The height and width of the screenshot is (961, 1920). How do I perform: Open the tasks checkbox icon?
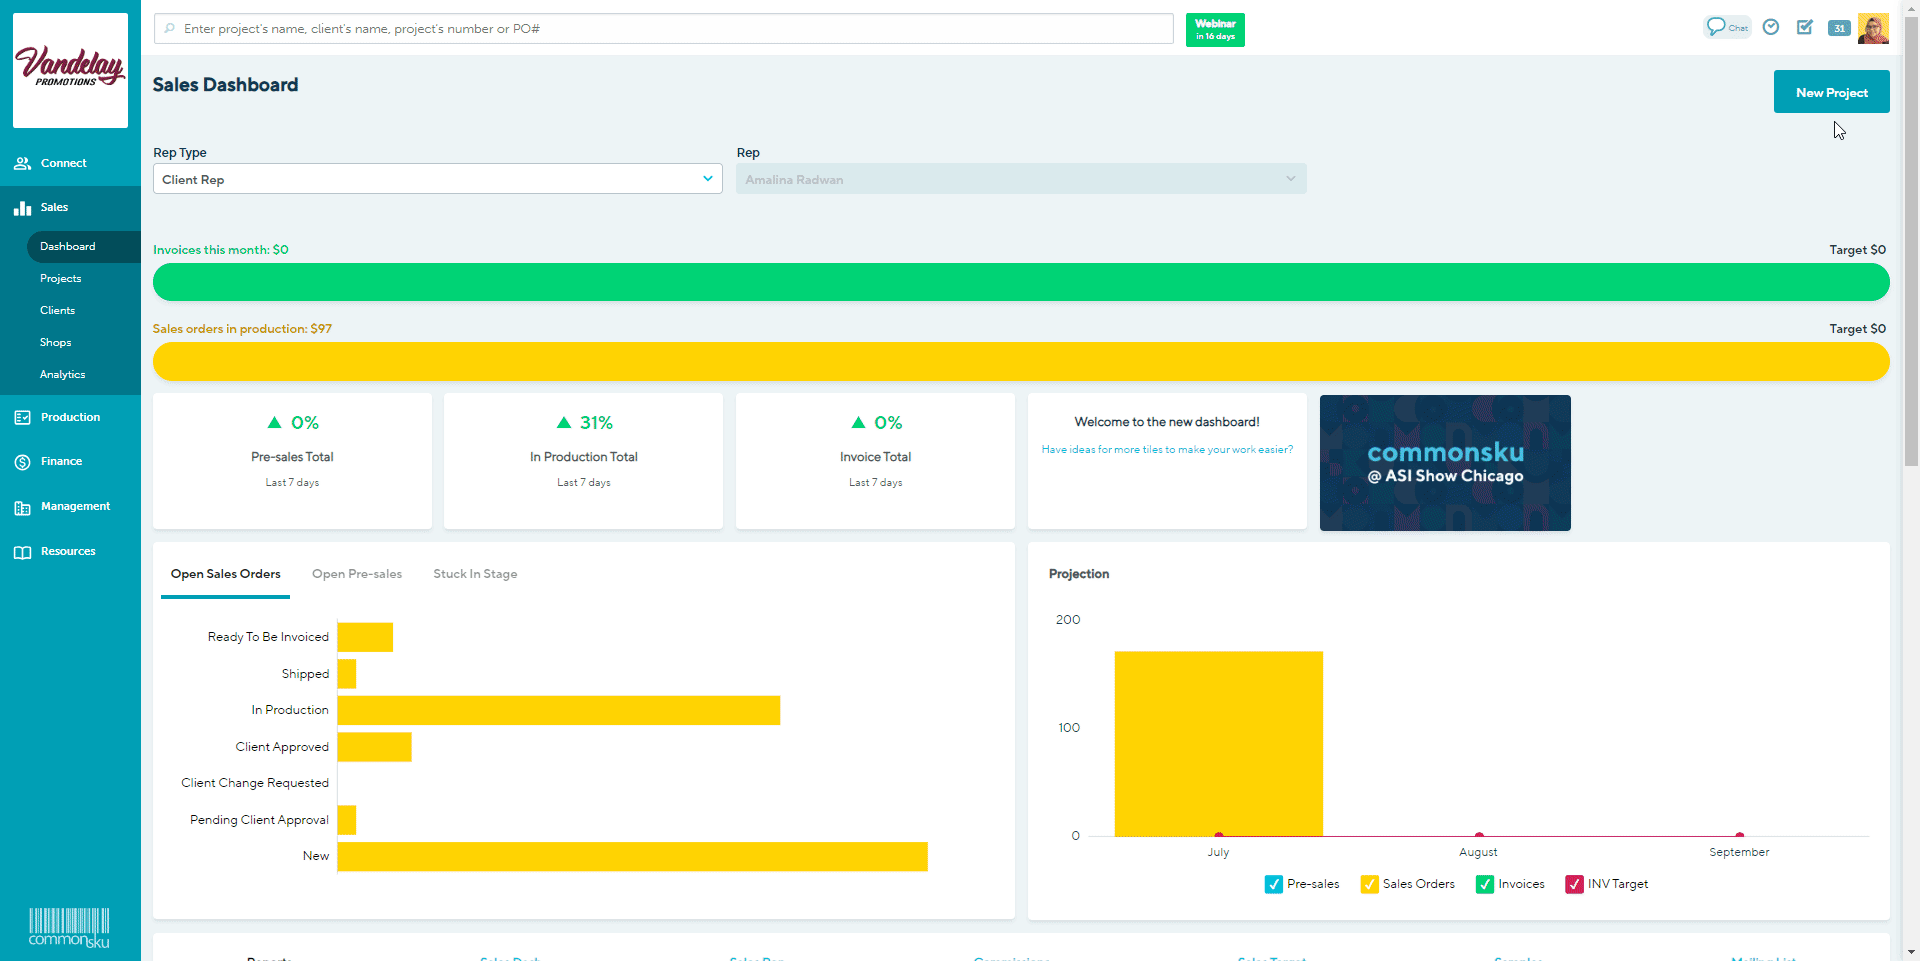(x=1805, y=27)
